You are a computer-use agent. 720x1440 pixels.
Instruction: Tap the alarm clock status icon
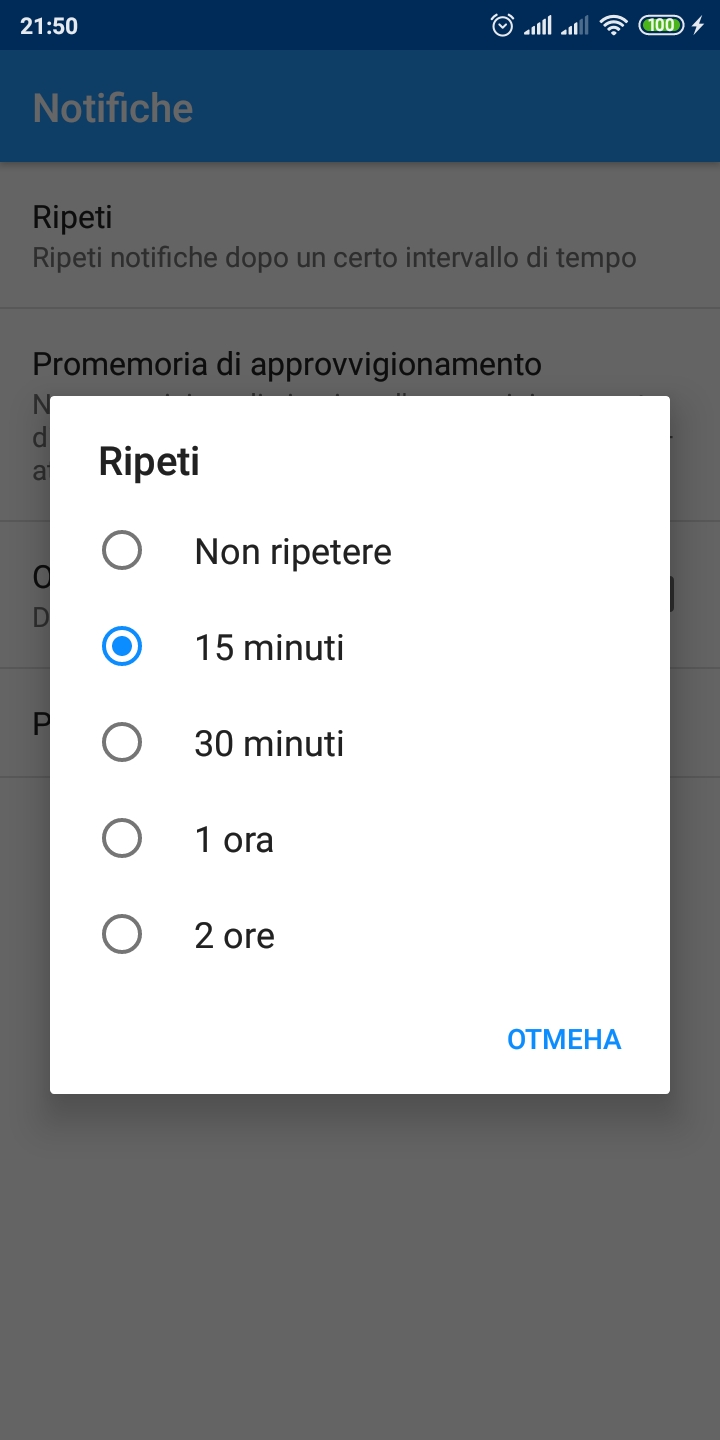coord(502,26)
